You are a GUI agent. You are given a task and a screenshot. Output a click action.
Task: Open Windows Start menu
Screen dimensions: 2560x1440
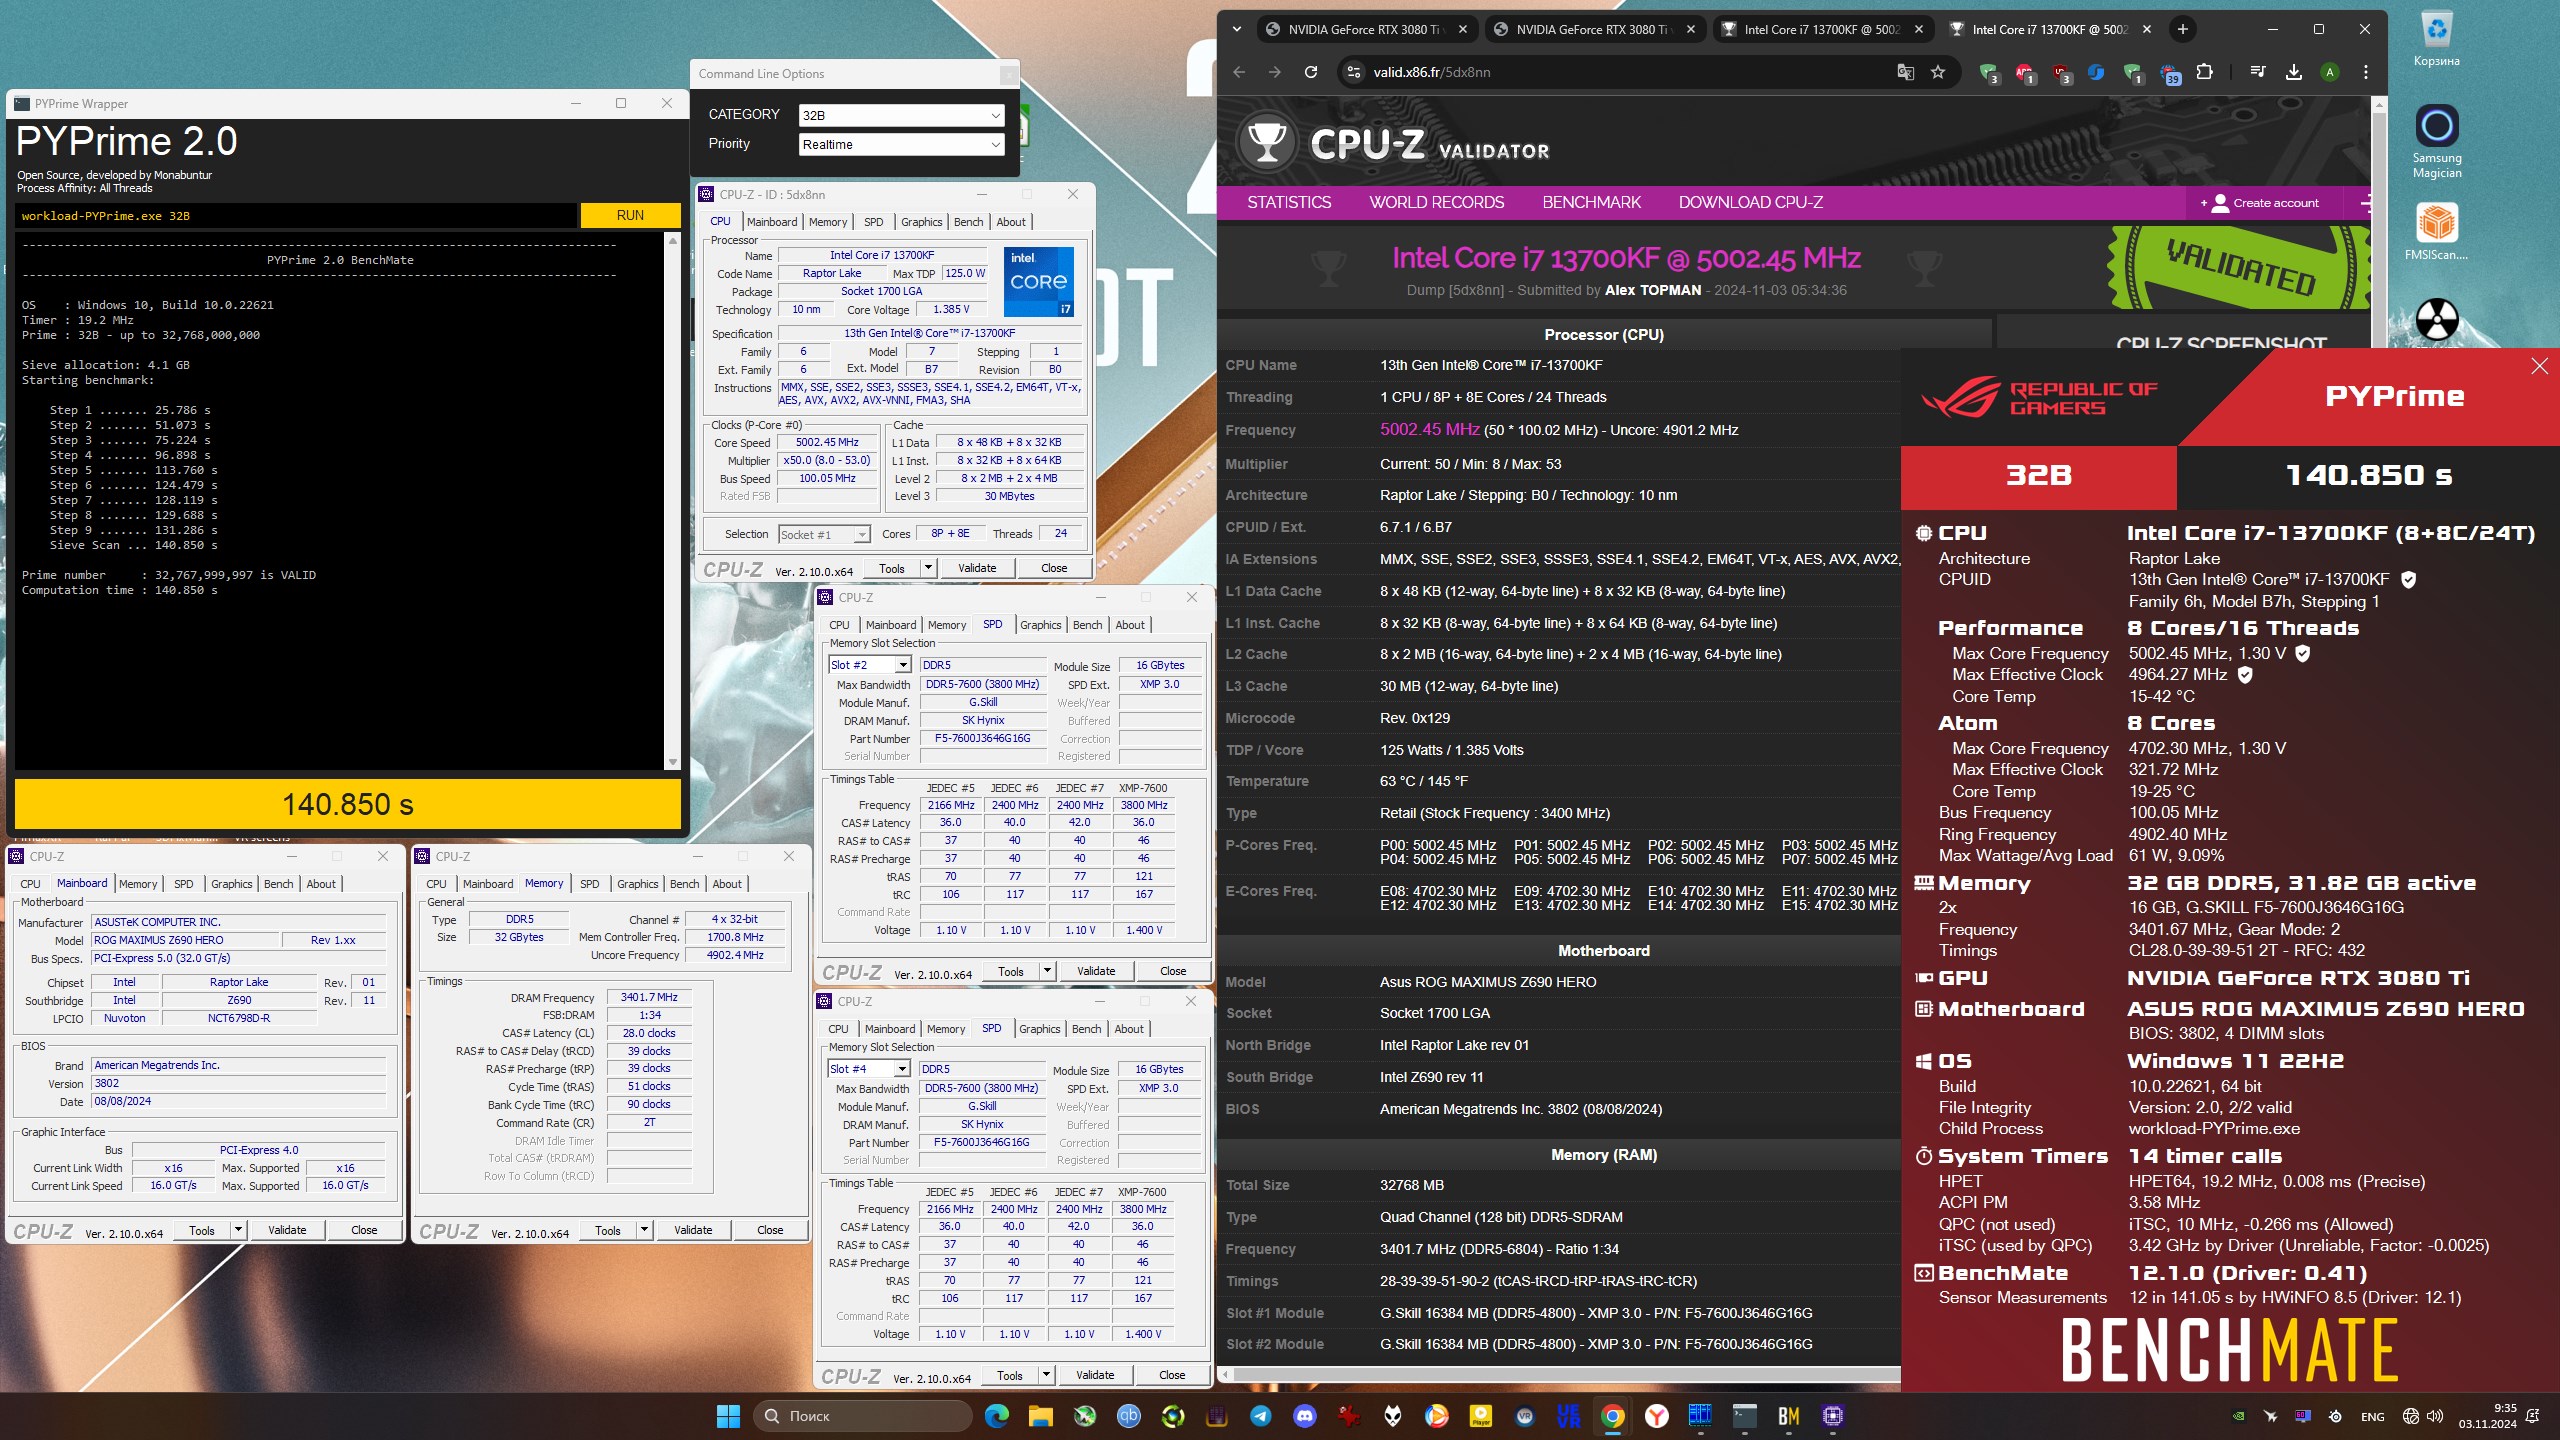[728, 1416]
